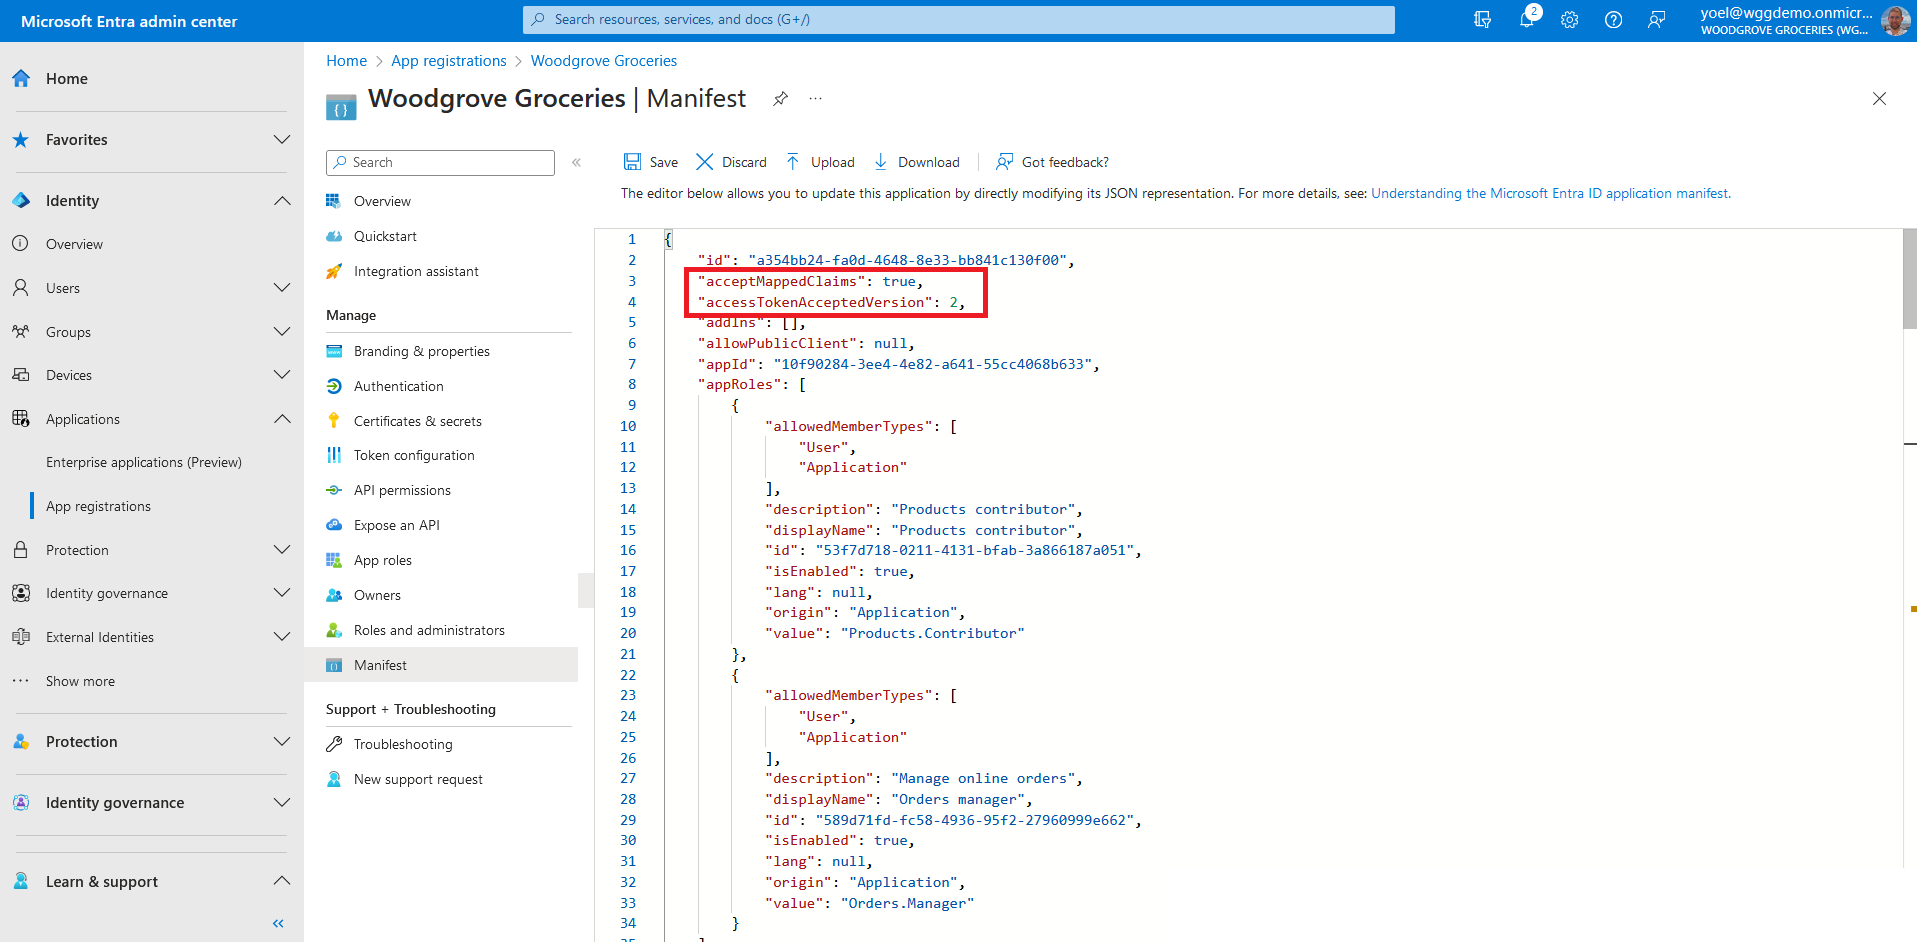Screen dimensions: 1917x942
Task: Open the notifications bell
Action: click(1526, 20)
